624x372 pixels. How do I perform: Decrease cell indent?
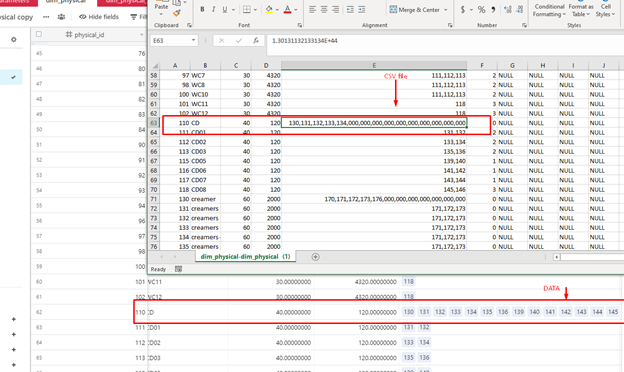tap(350, 9)
